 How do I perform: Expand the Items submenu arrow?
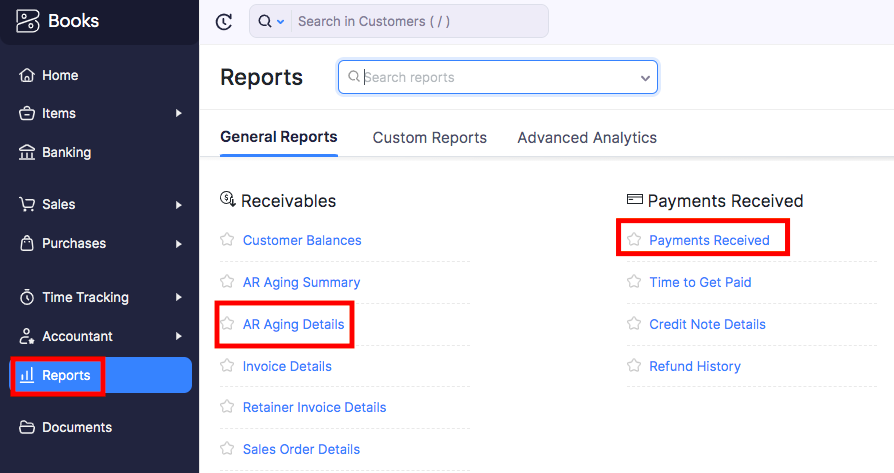(178, 113)
